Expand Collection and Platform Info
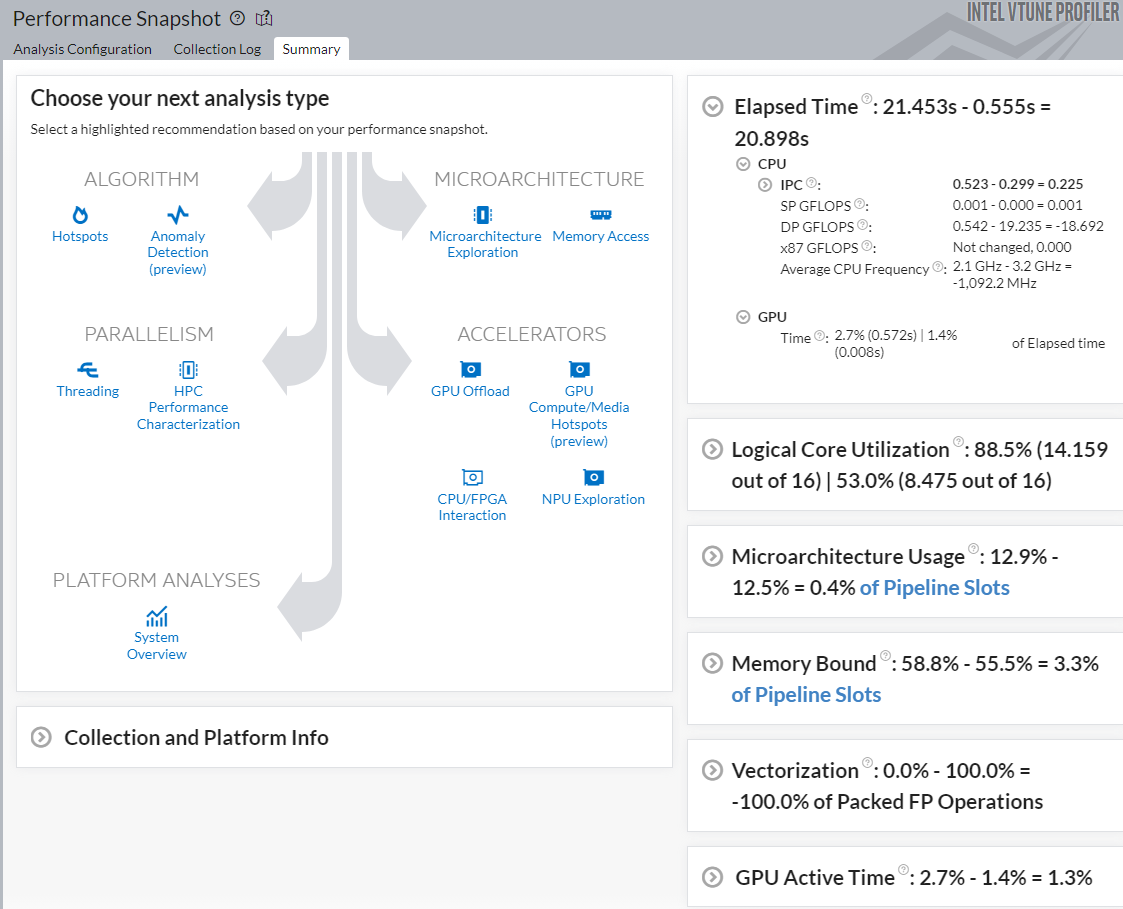1123x909 pixels. [x=41, y=738]
